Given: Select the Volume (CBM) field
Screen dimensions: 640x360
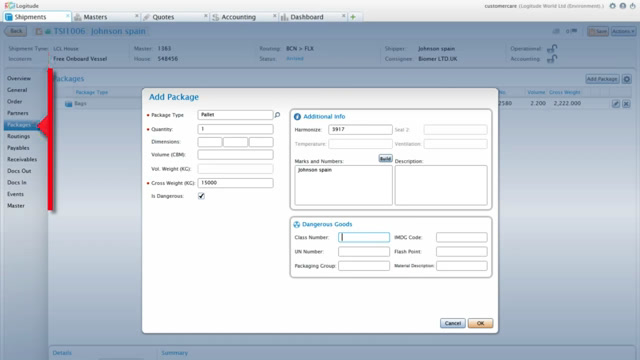Looking at the screenshot, I should coord(235,155).
